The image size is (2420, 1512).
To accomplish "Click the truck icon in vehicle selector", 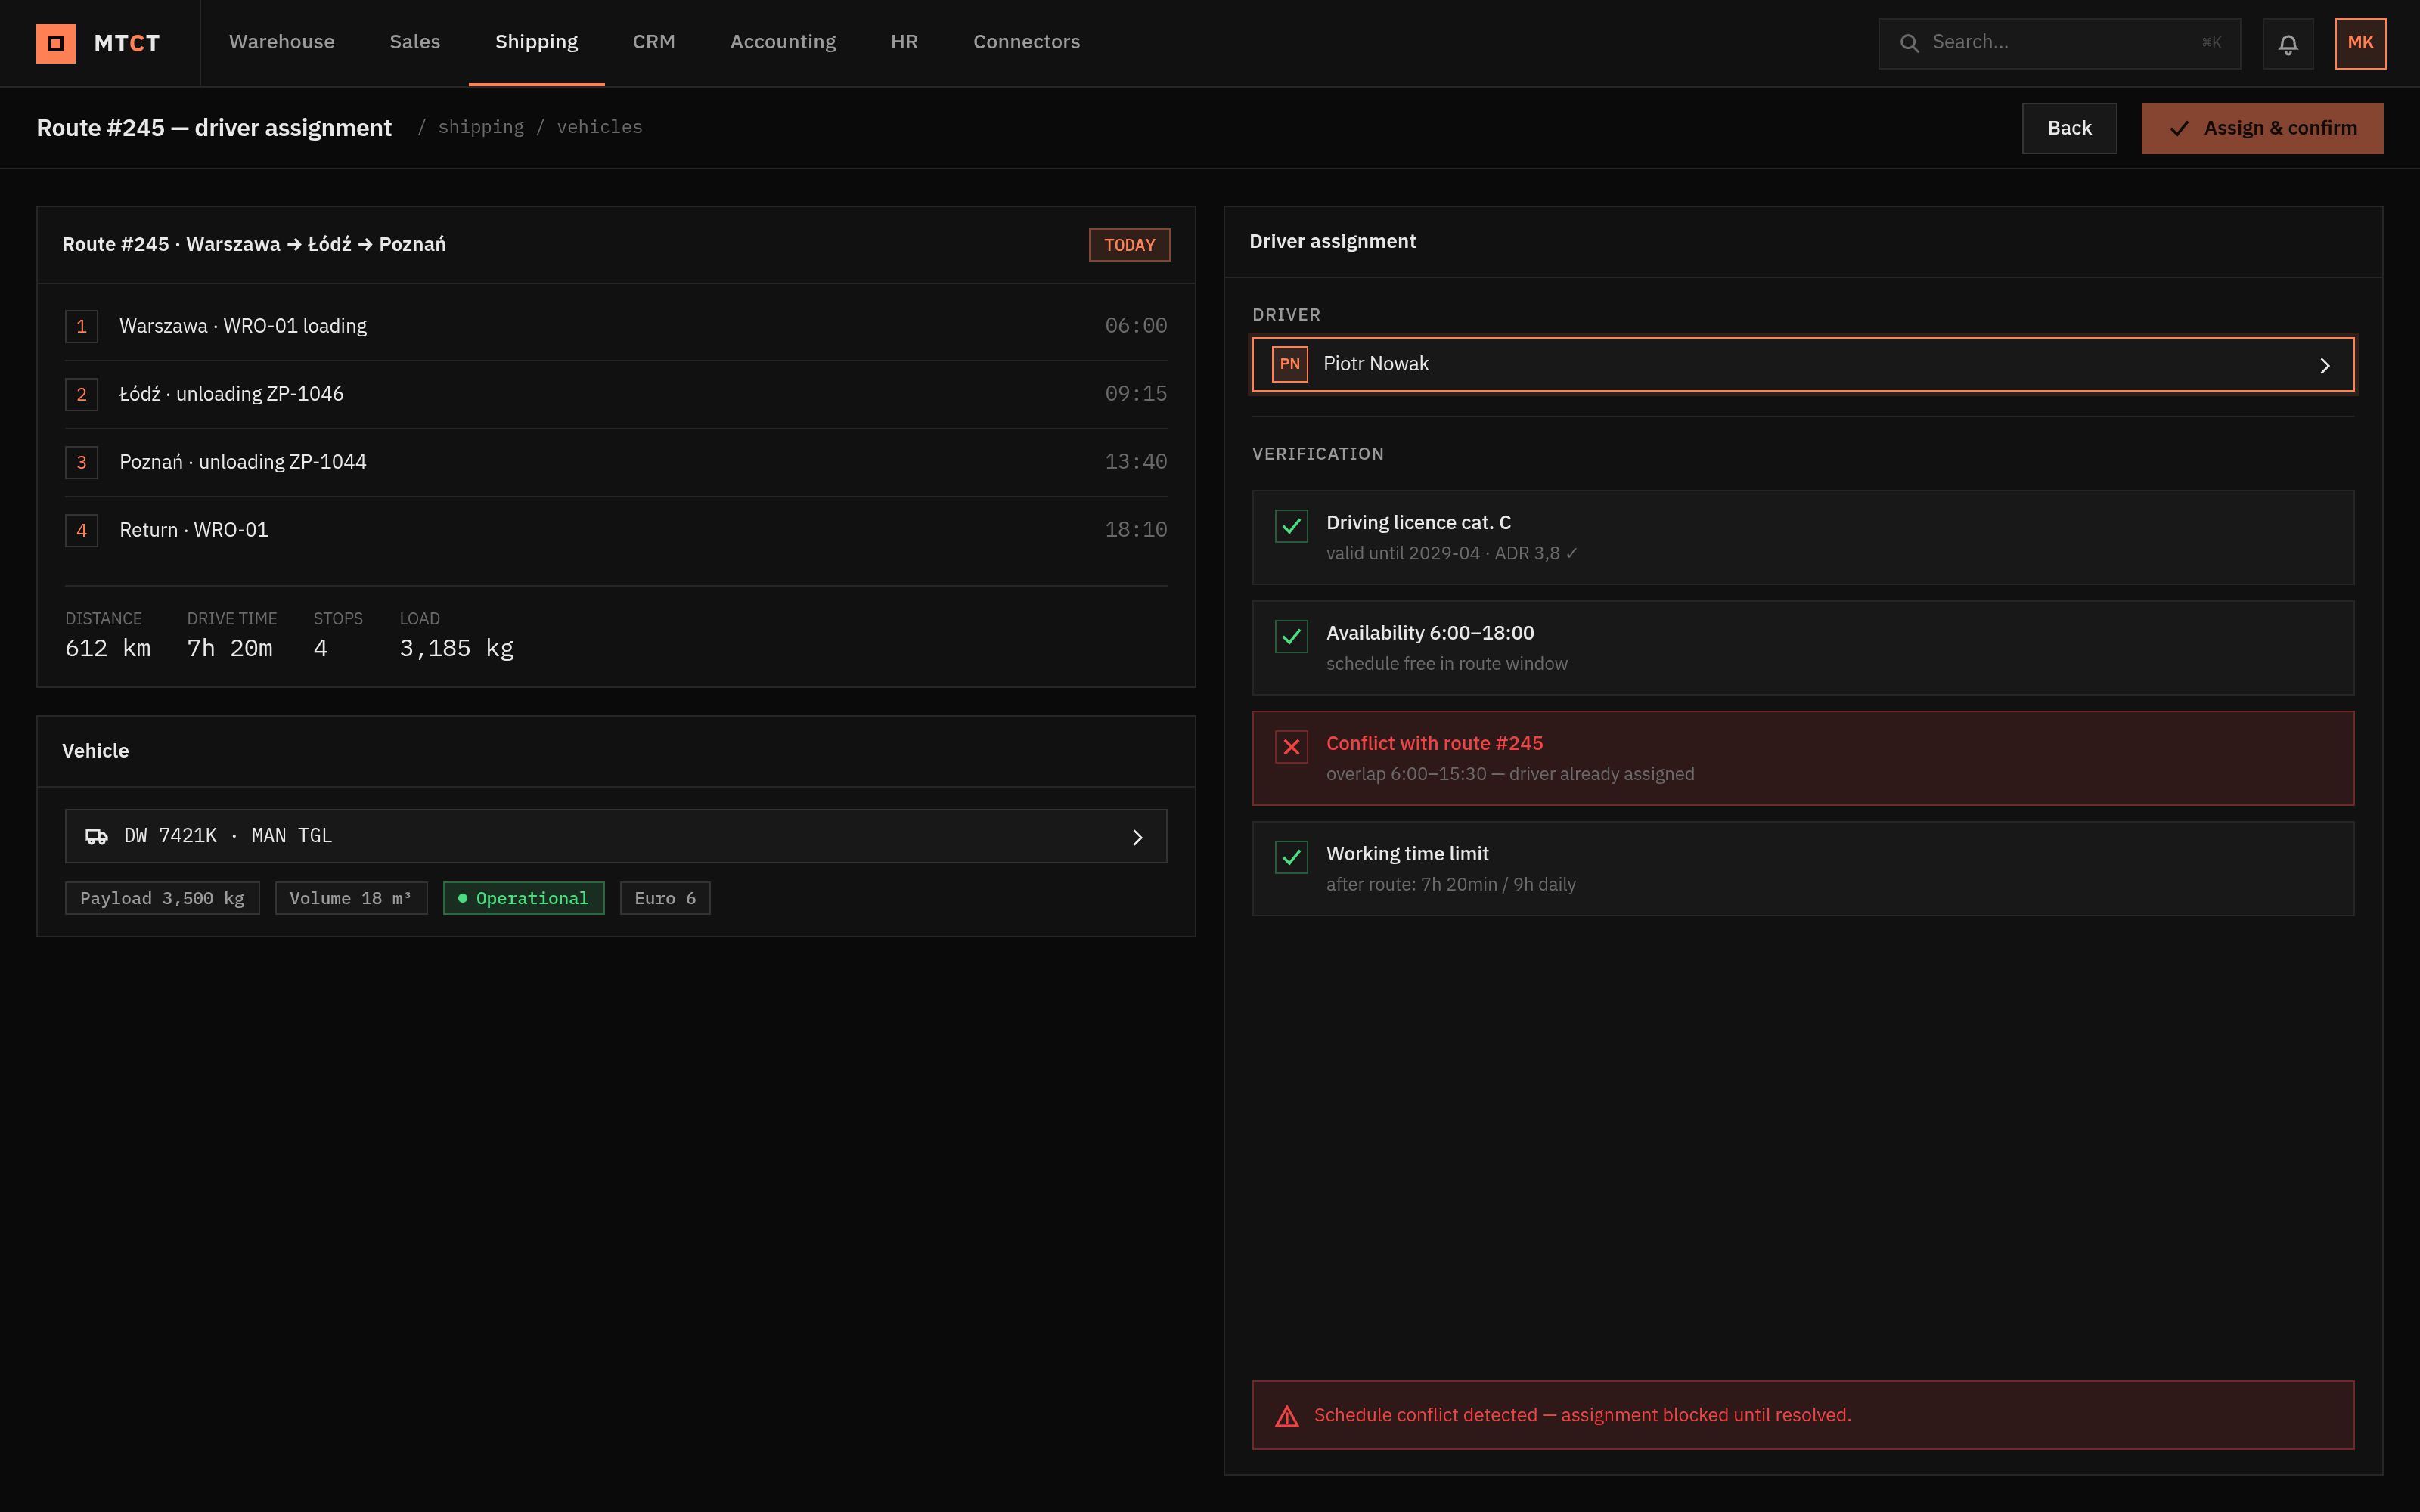I will click(96, 836).
